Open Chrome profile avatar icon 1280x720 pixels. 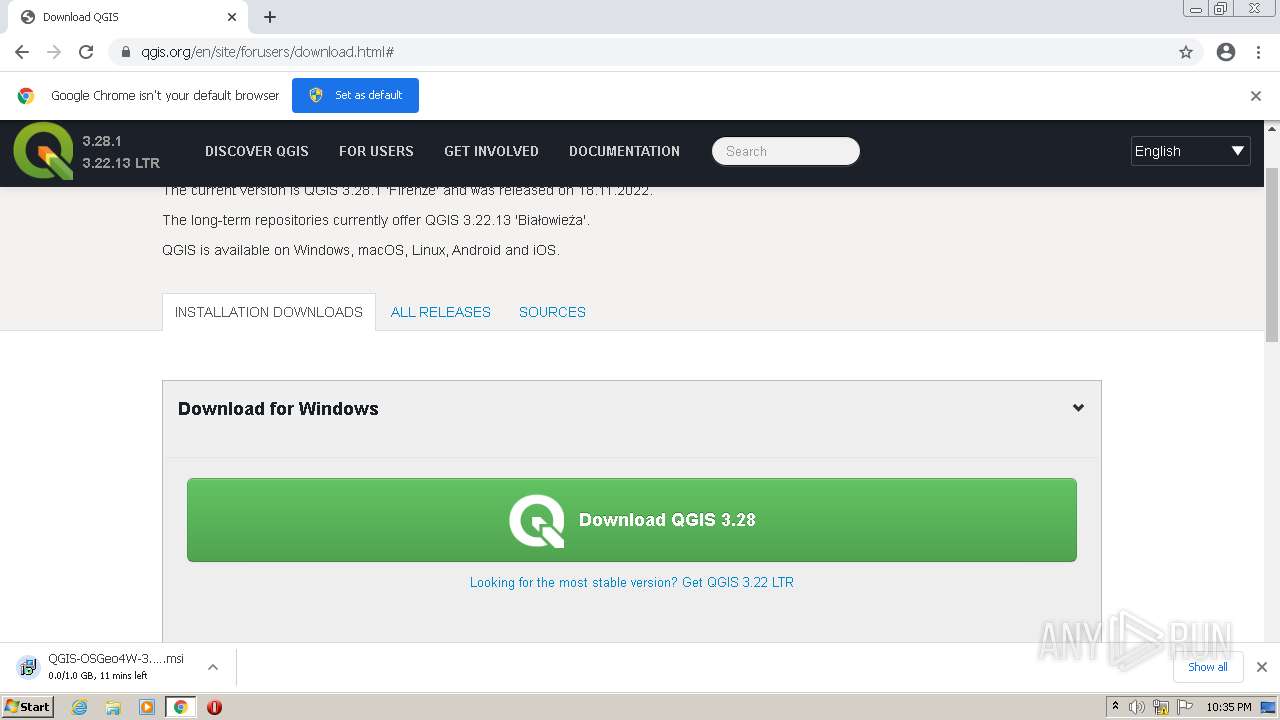(x=1226, y=52)
